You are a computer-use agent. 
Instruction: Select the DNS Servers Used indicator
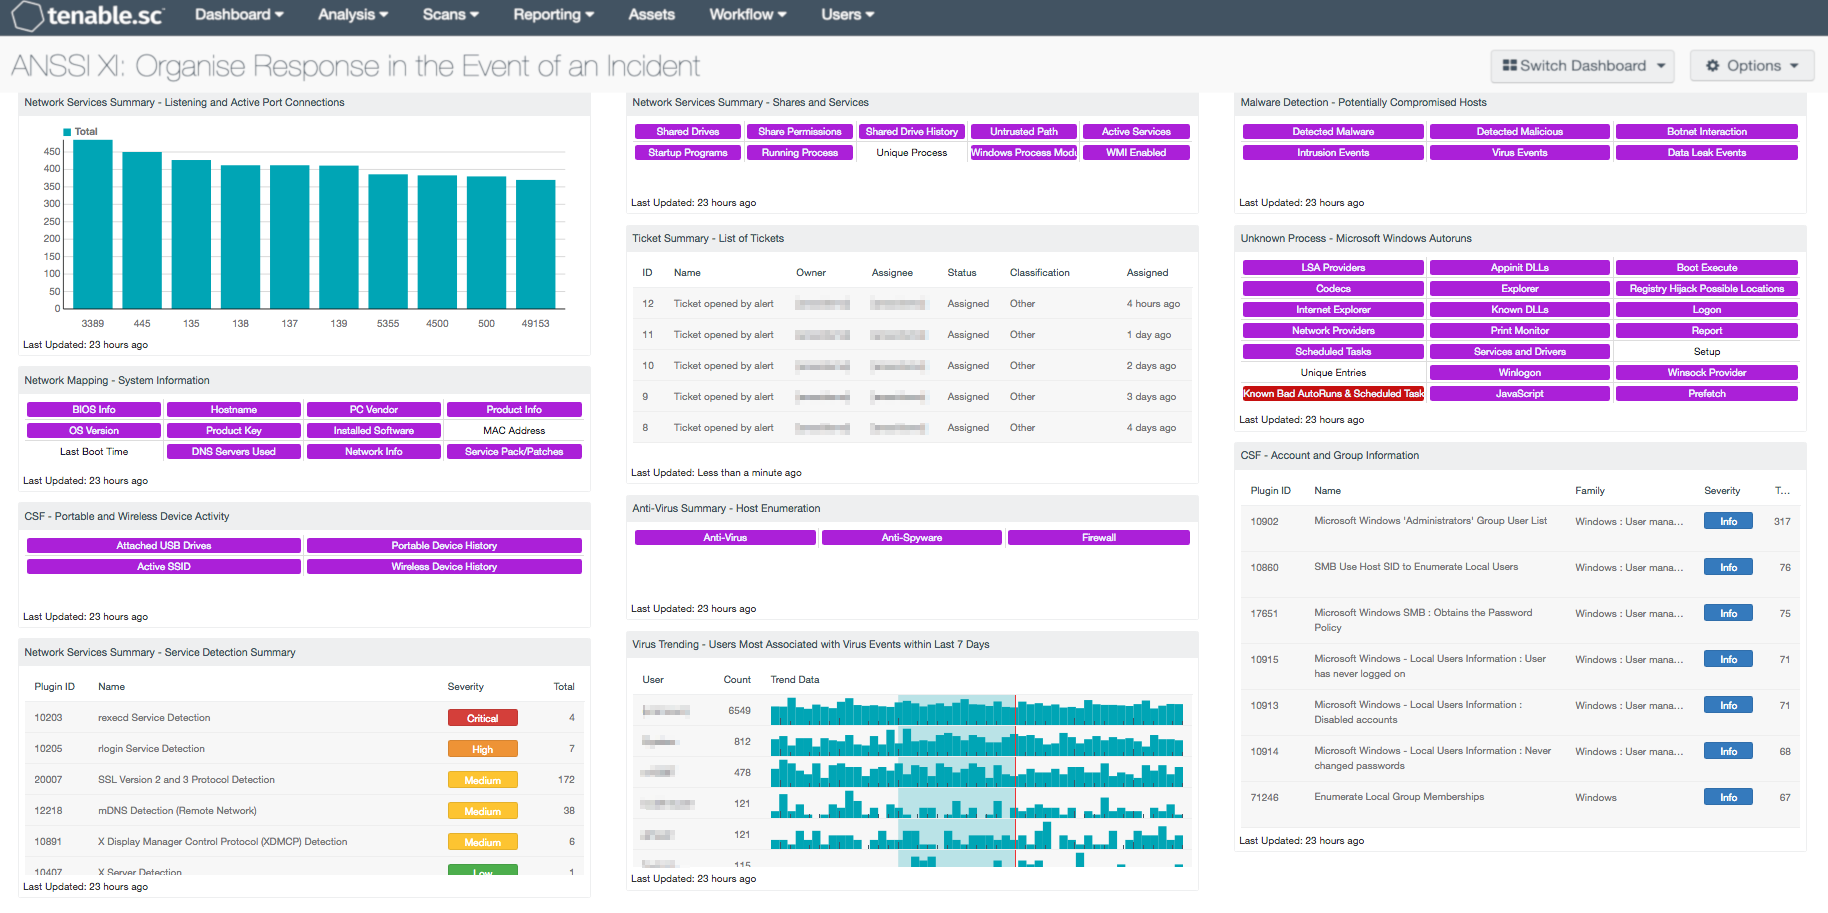(234, 452)
